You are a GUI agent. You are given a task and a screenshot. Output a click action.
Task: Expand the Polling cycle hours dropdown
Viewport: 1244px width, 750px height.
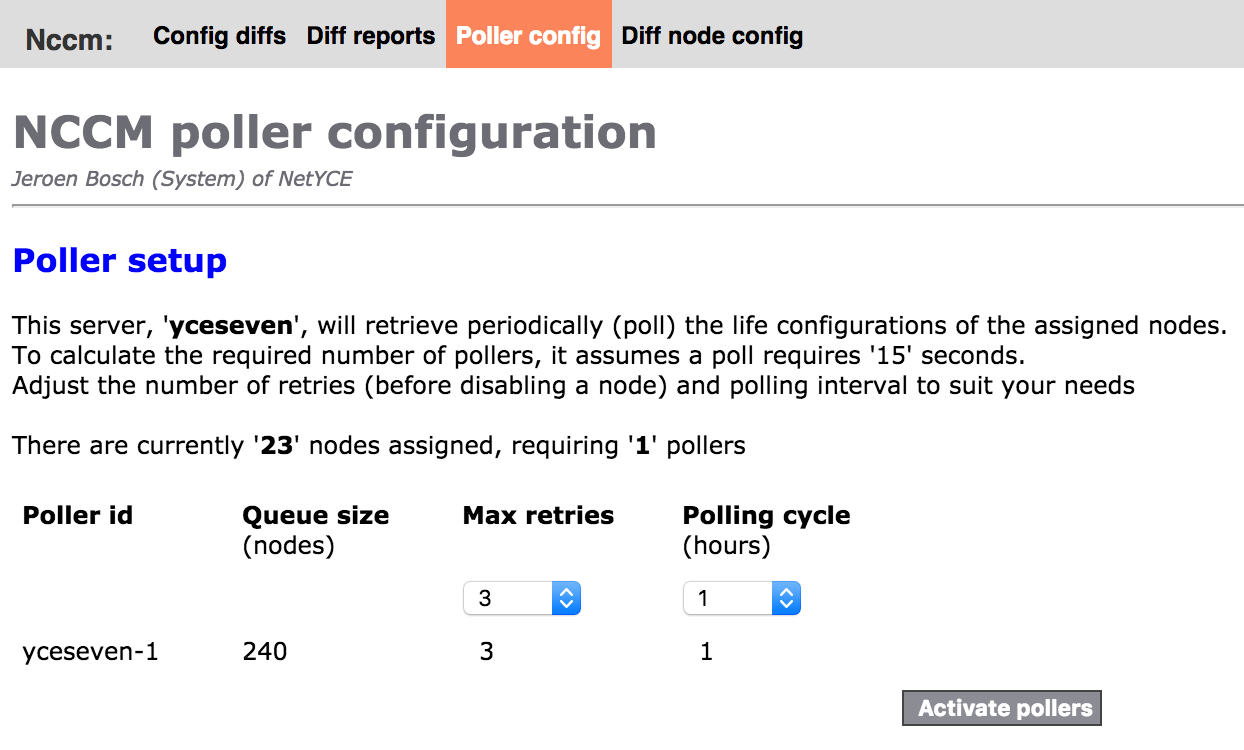741,598
